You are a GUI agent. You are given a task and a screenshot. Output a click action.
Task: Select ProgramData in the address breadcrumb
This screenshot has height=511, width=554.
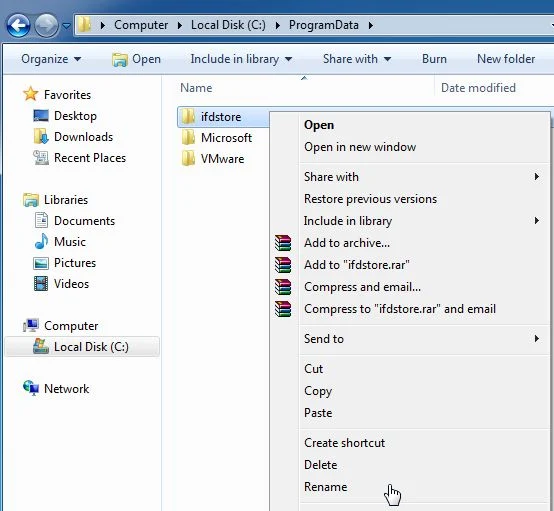click(324, 25)
